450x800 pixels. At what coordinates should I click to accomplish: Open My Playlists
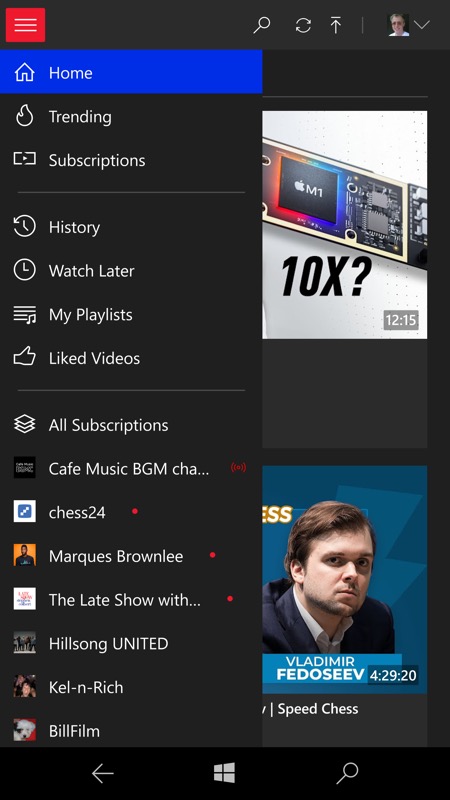pos(131,314)
